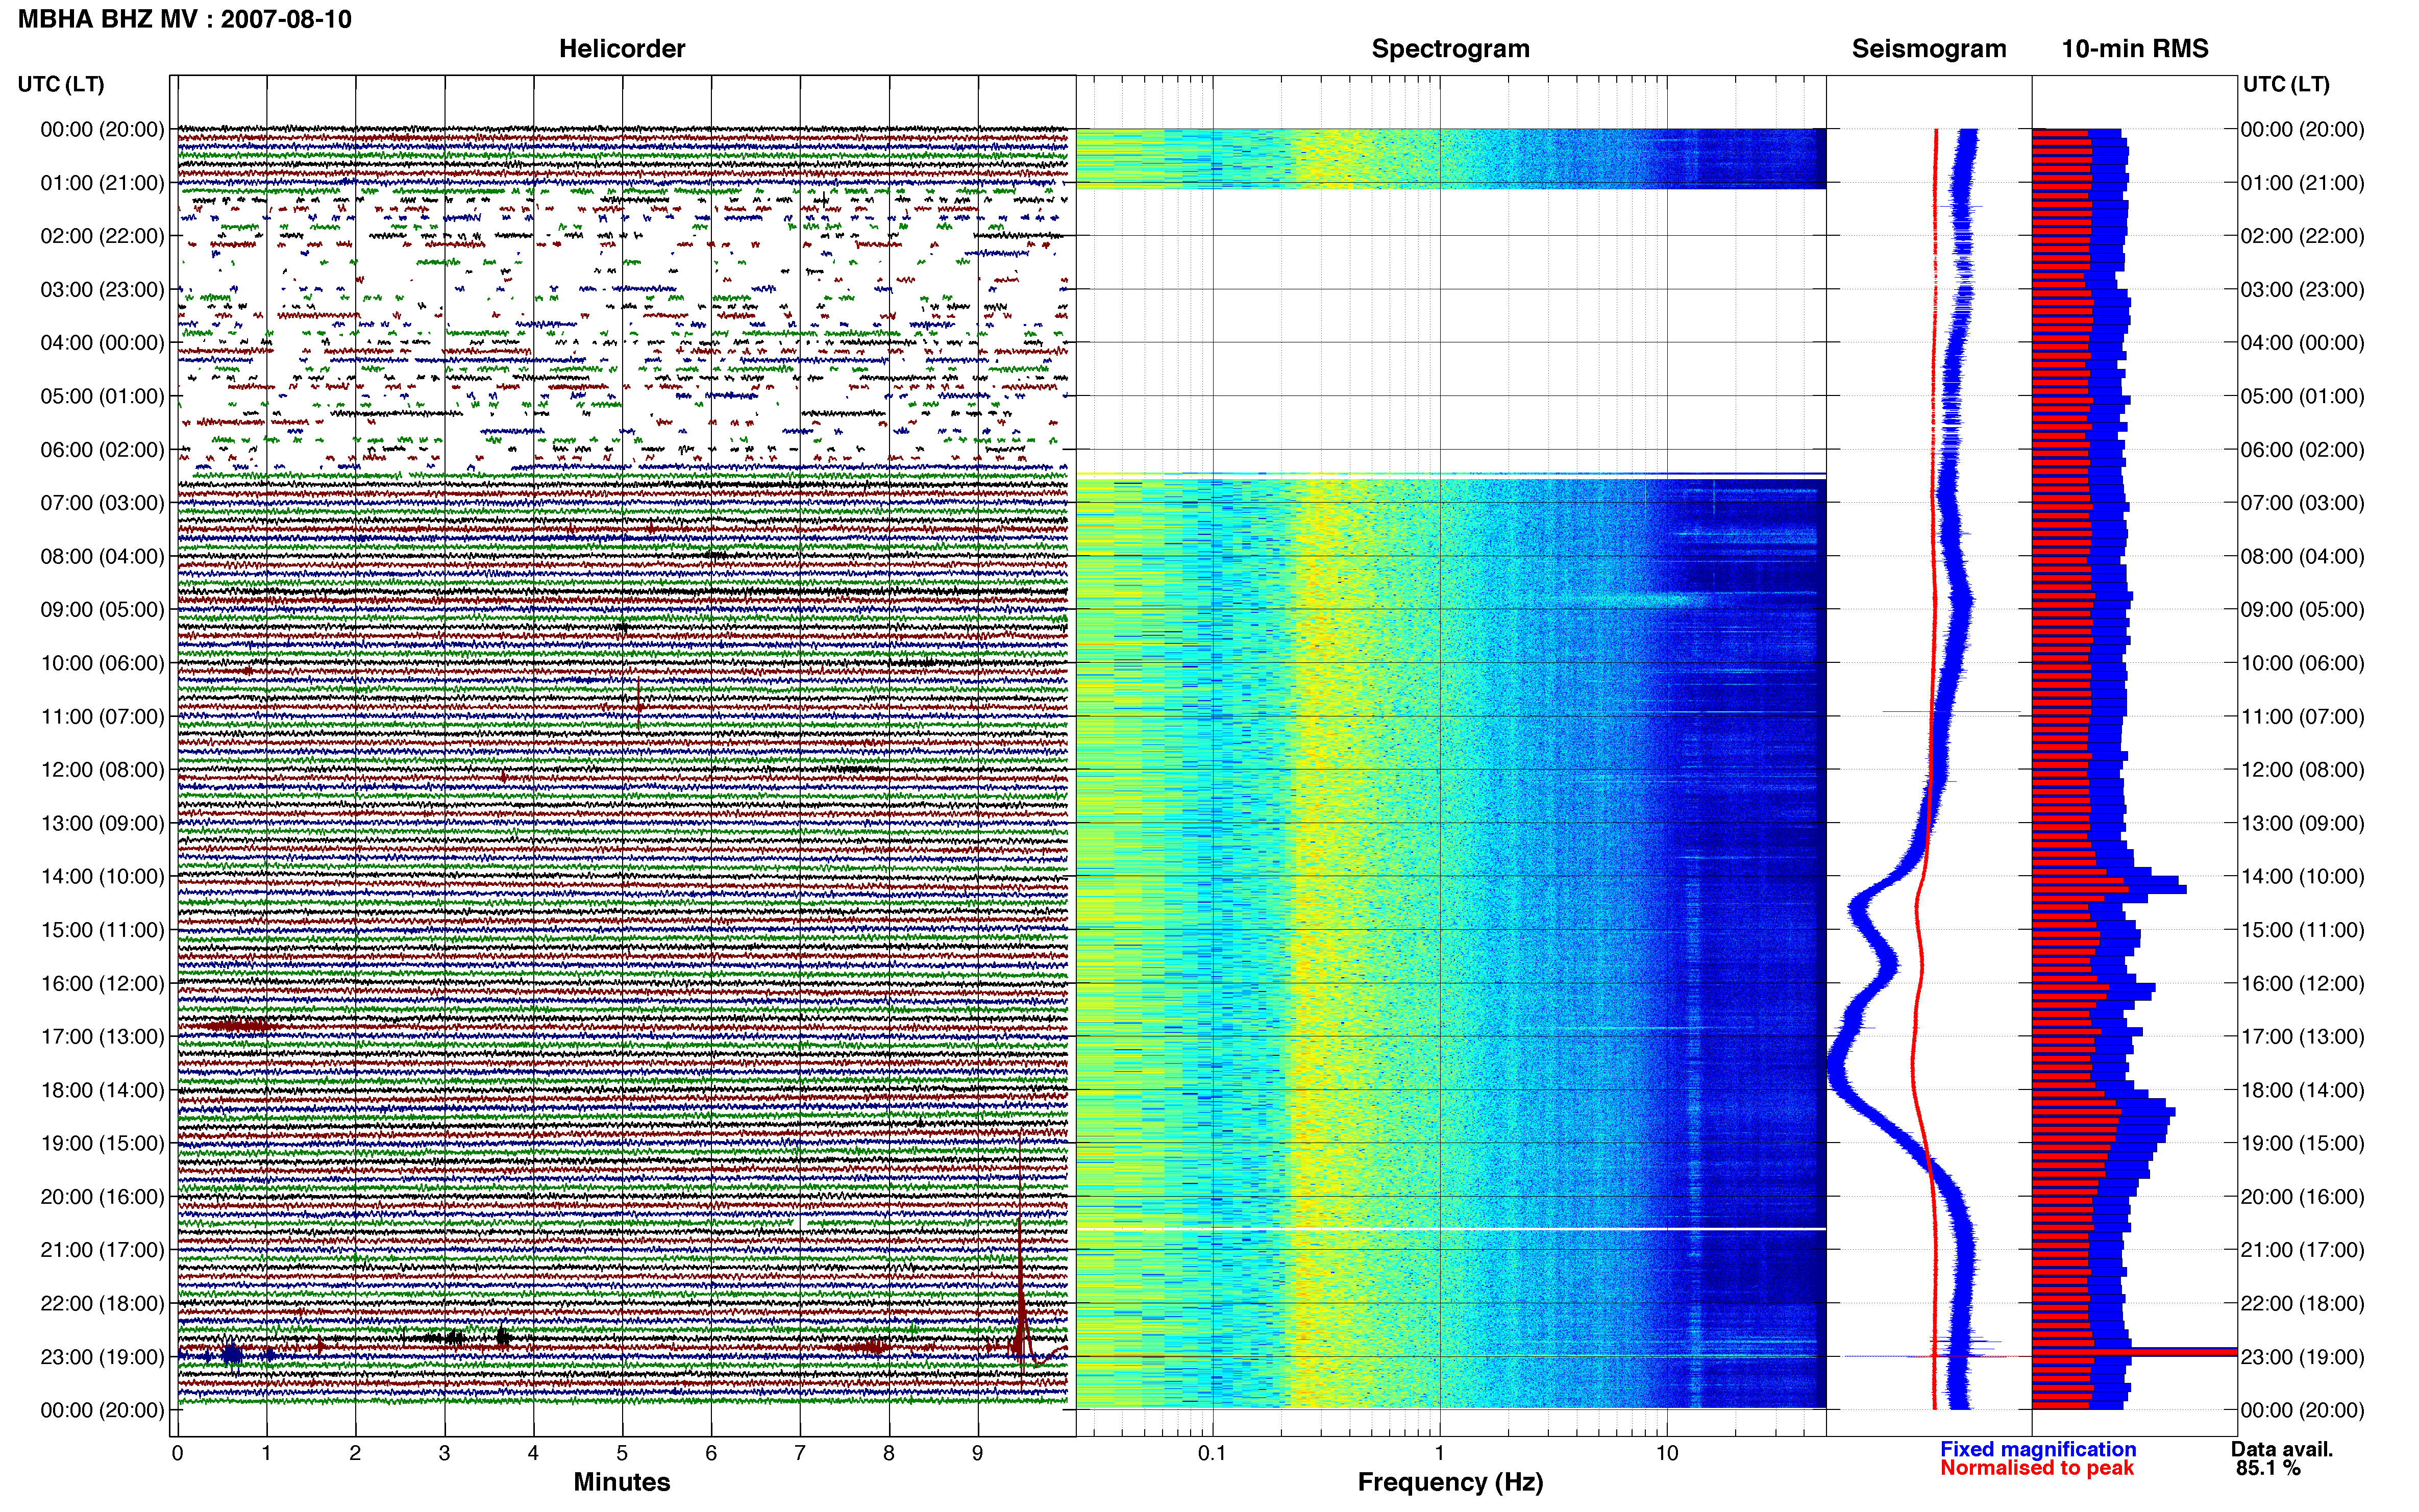
Task: Click the '1' frequency tick label
Action: pos(1440,1454)
